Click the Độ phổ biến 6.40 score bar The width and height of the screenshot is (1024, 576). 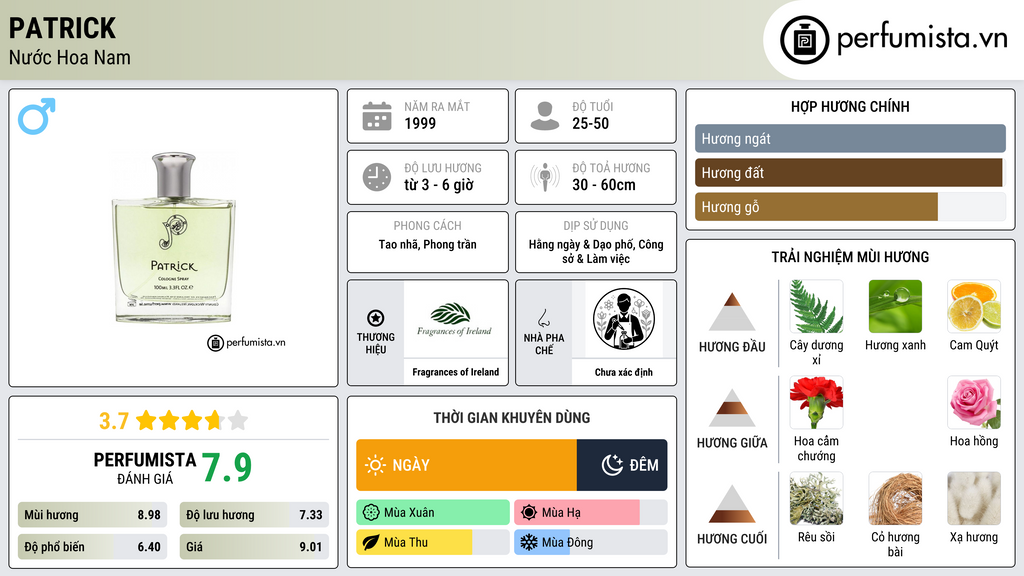(x=92, y=547)
